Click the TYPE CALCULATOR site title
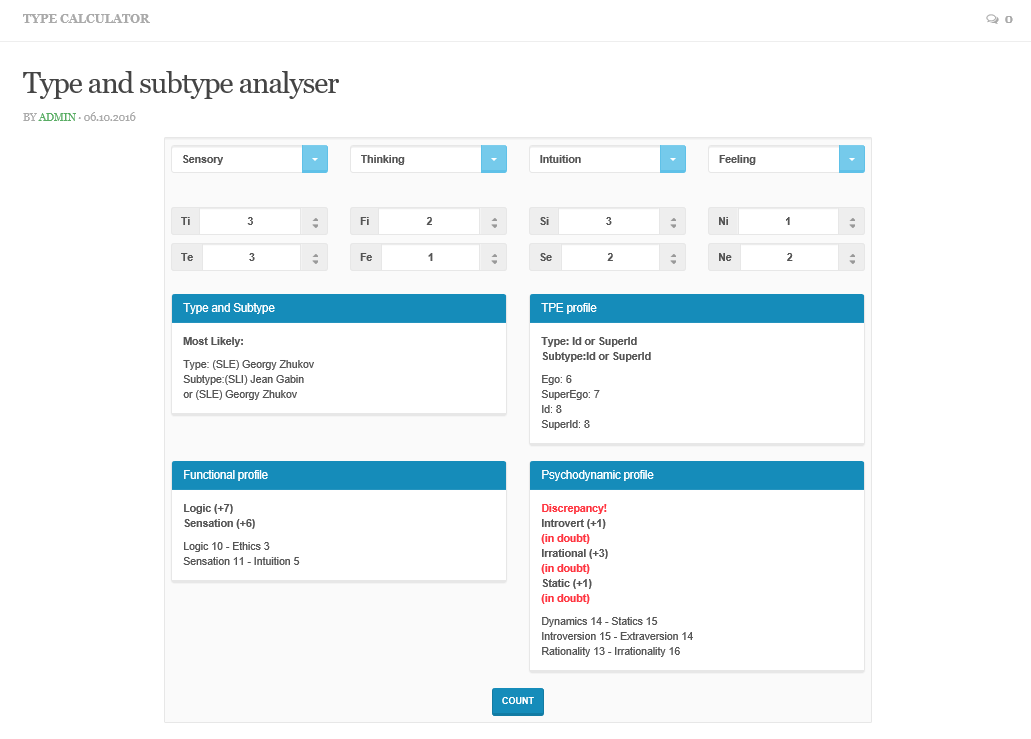This screenshot has width=1031, height=739. 86,18
